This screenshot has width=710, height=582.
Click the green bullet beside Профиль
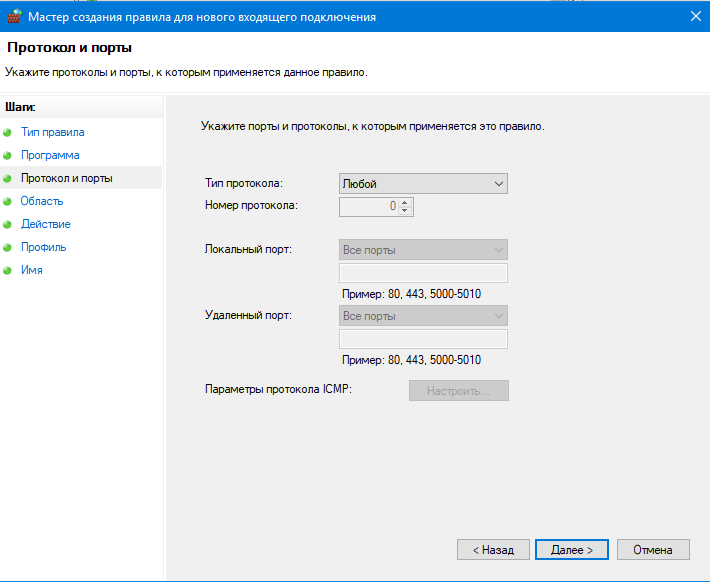coord(8,248)
